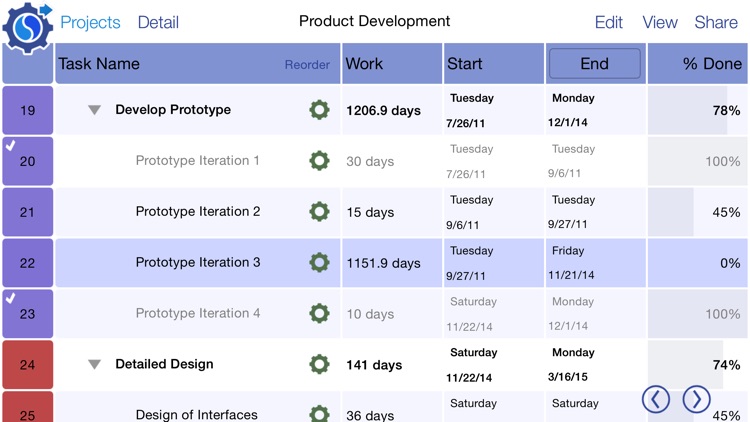Open settings gear for Prototype Iteration 1
This screenshot has width=750, height=422.
[319, 161]
